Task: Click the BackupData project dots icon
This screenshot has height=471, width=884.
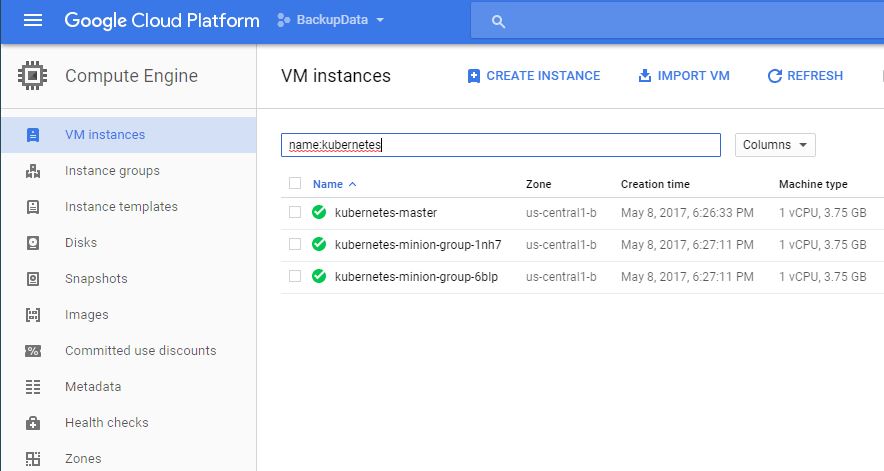Action: [284, 20]
